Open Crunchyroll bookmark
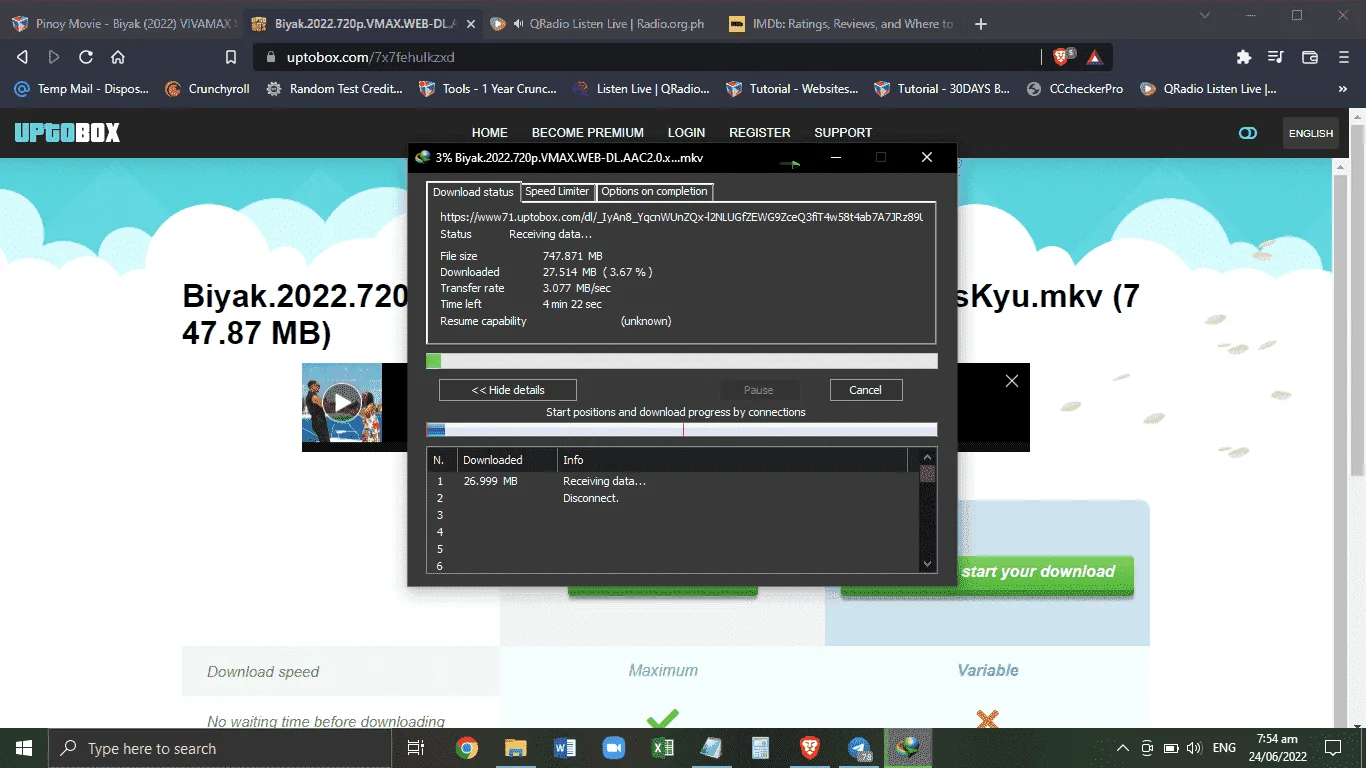This screenshot has height=768, width=1366. click(x=207, y=89)
